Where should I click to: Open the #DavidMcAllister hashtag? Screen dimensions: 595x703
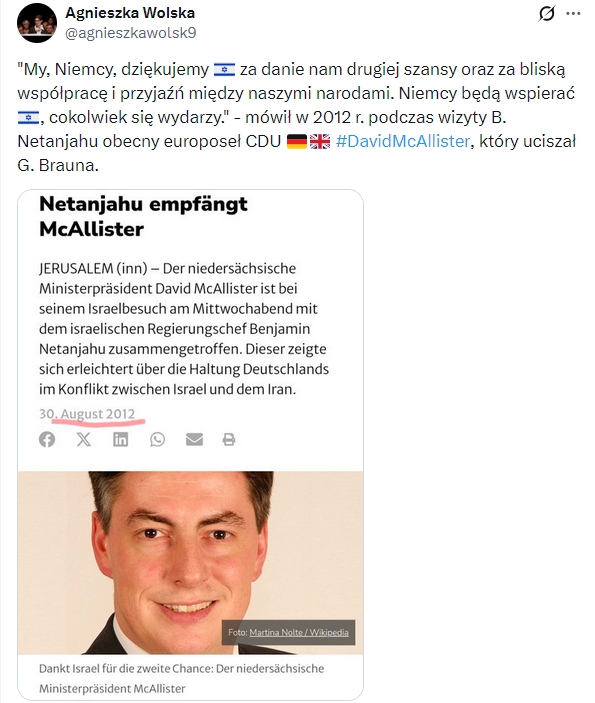pos(403,141)
